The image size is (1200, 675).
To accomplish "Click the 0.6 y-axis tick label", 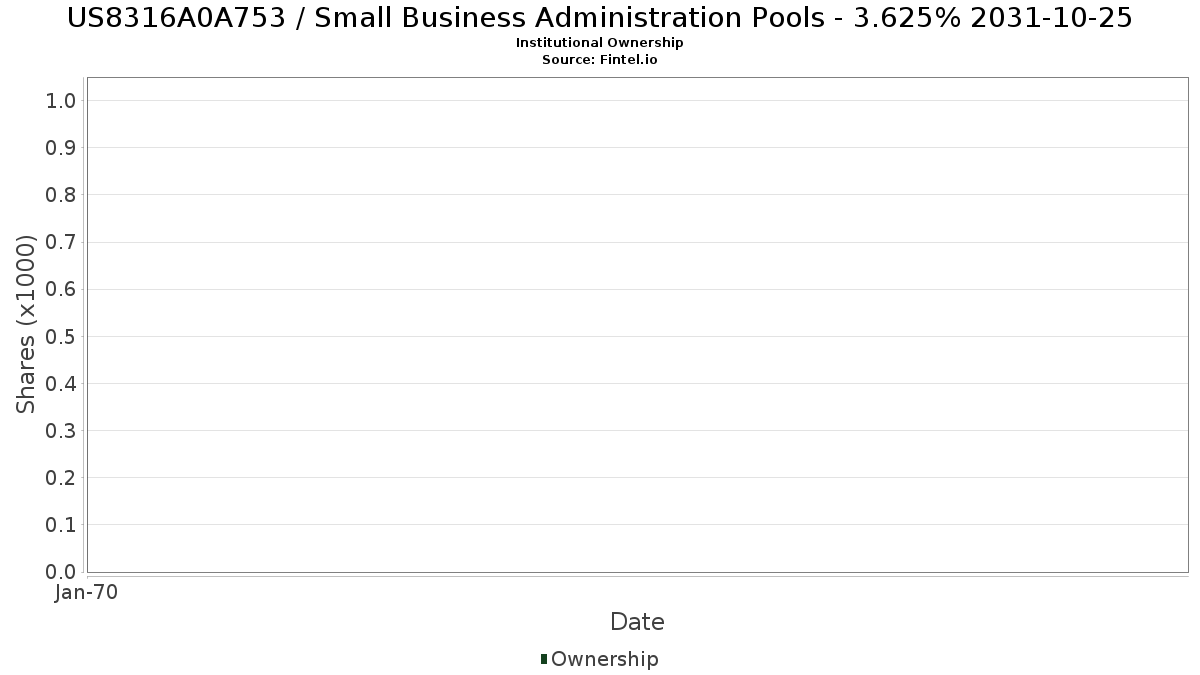I will click(x=61, y=289).
